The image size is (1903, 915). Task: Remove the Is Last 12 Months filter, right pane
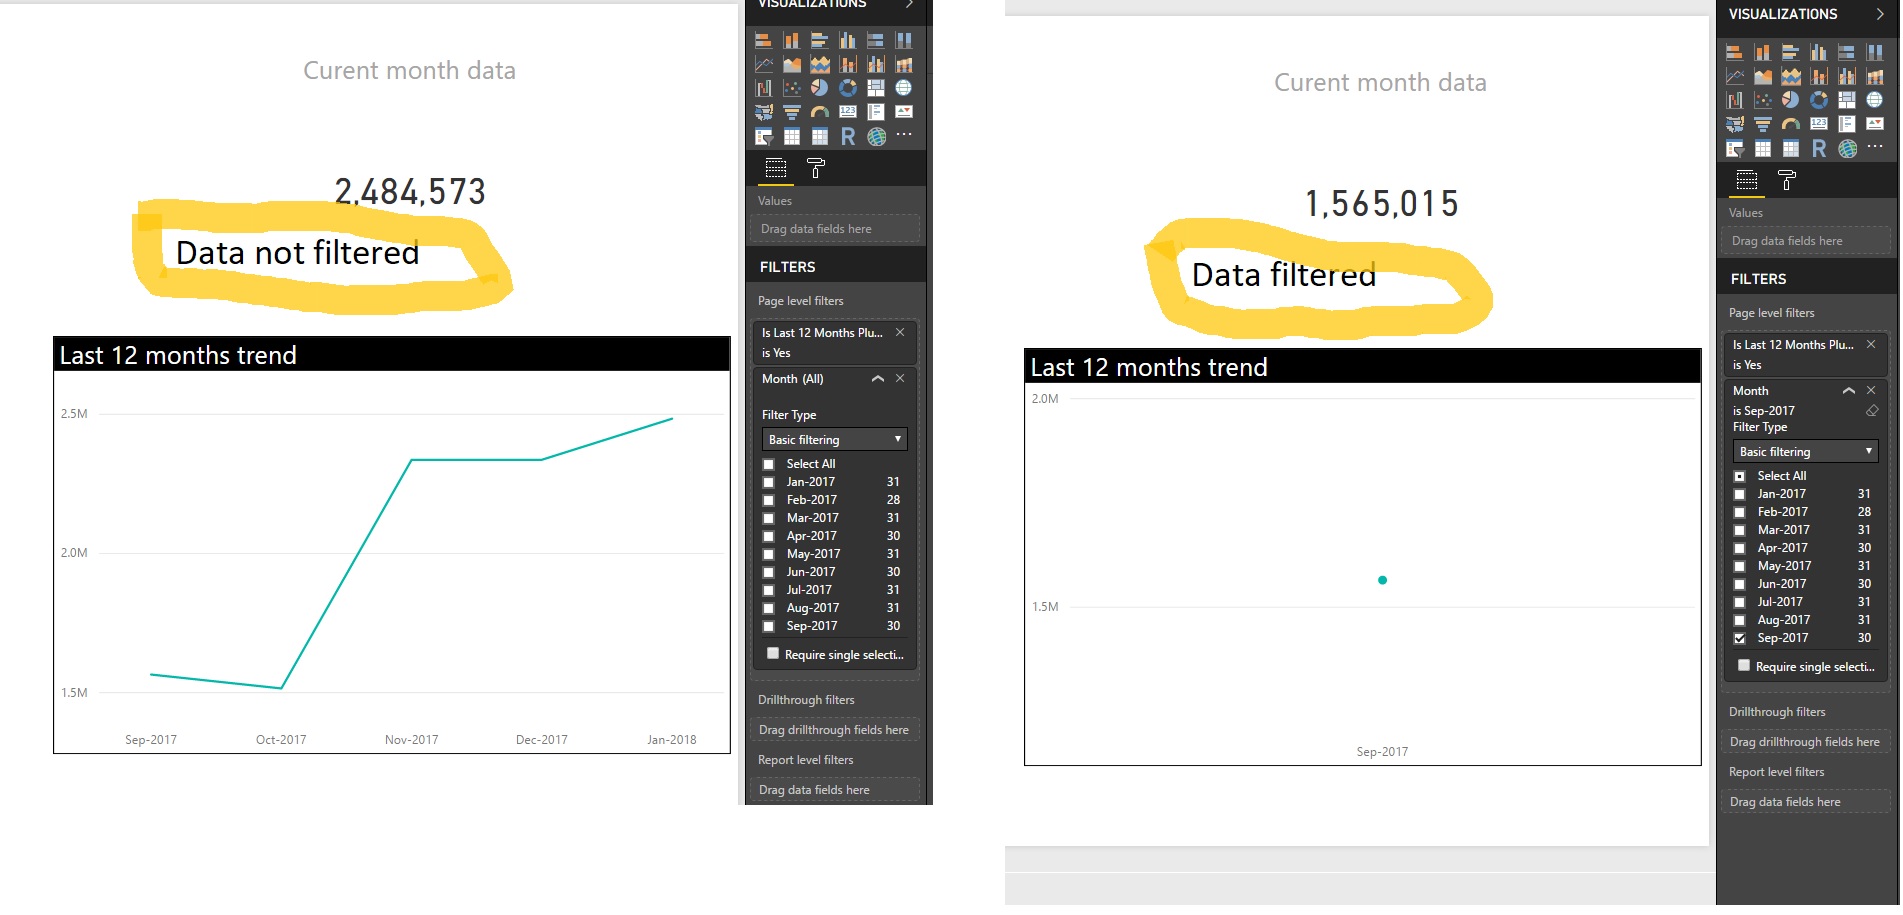[1871, 344]
